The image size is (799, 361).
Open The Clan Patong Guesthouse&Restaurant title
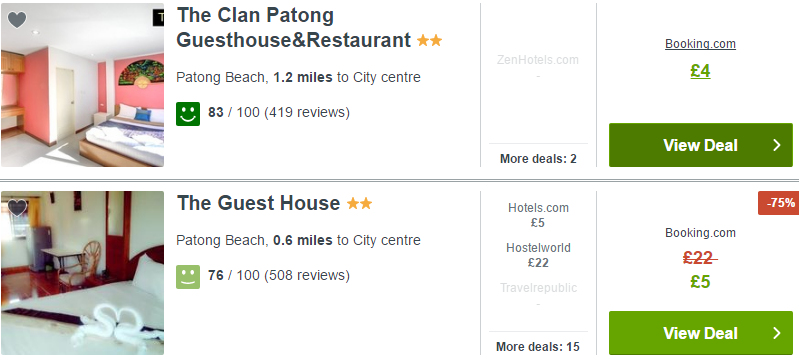294,28
